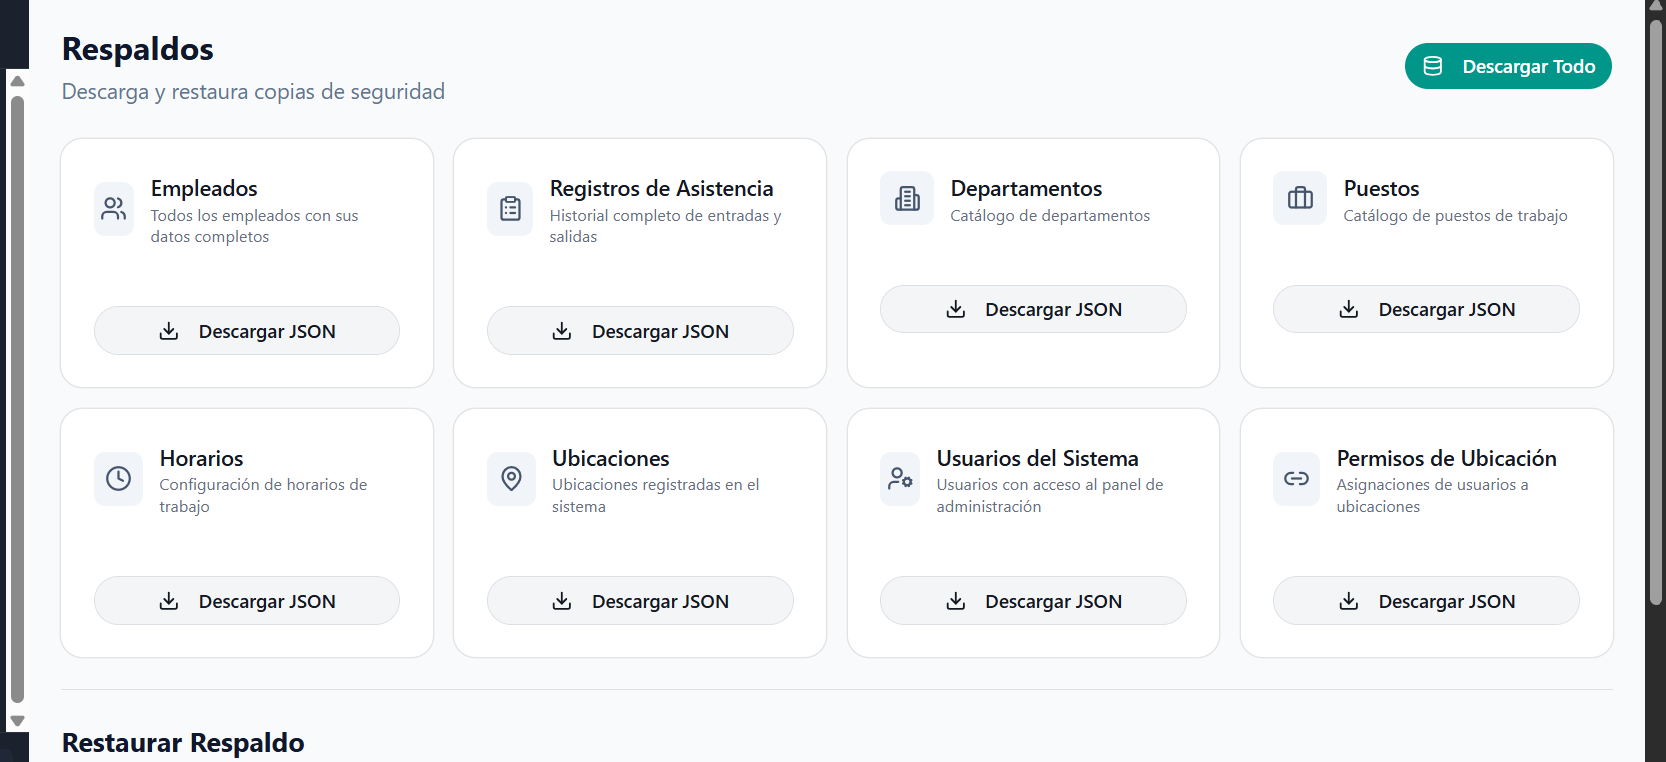
Task: Click the Ubicaciones map pin icon
Action: point(511,479)
